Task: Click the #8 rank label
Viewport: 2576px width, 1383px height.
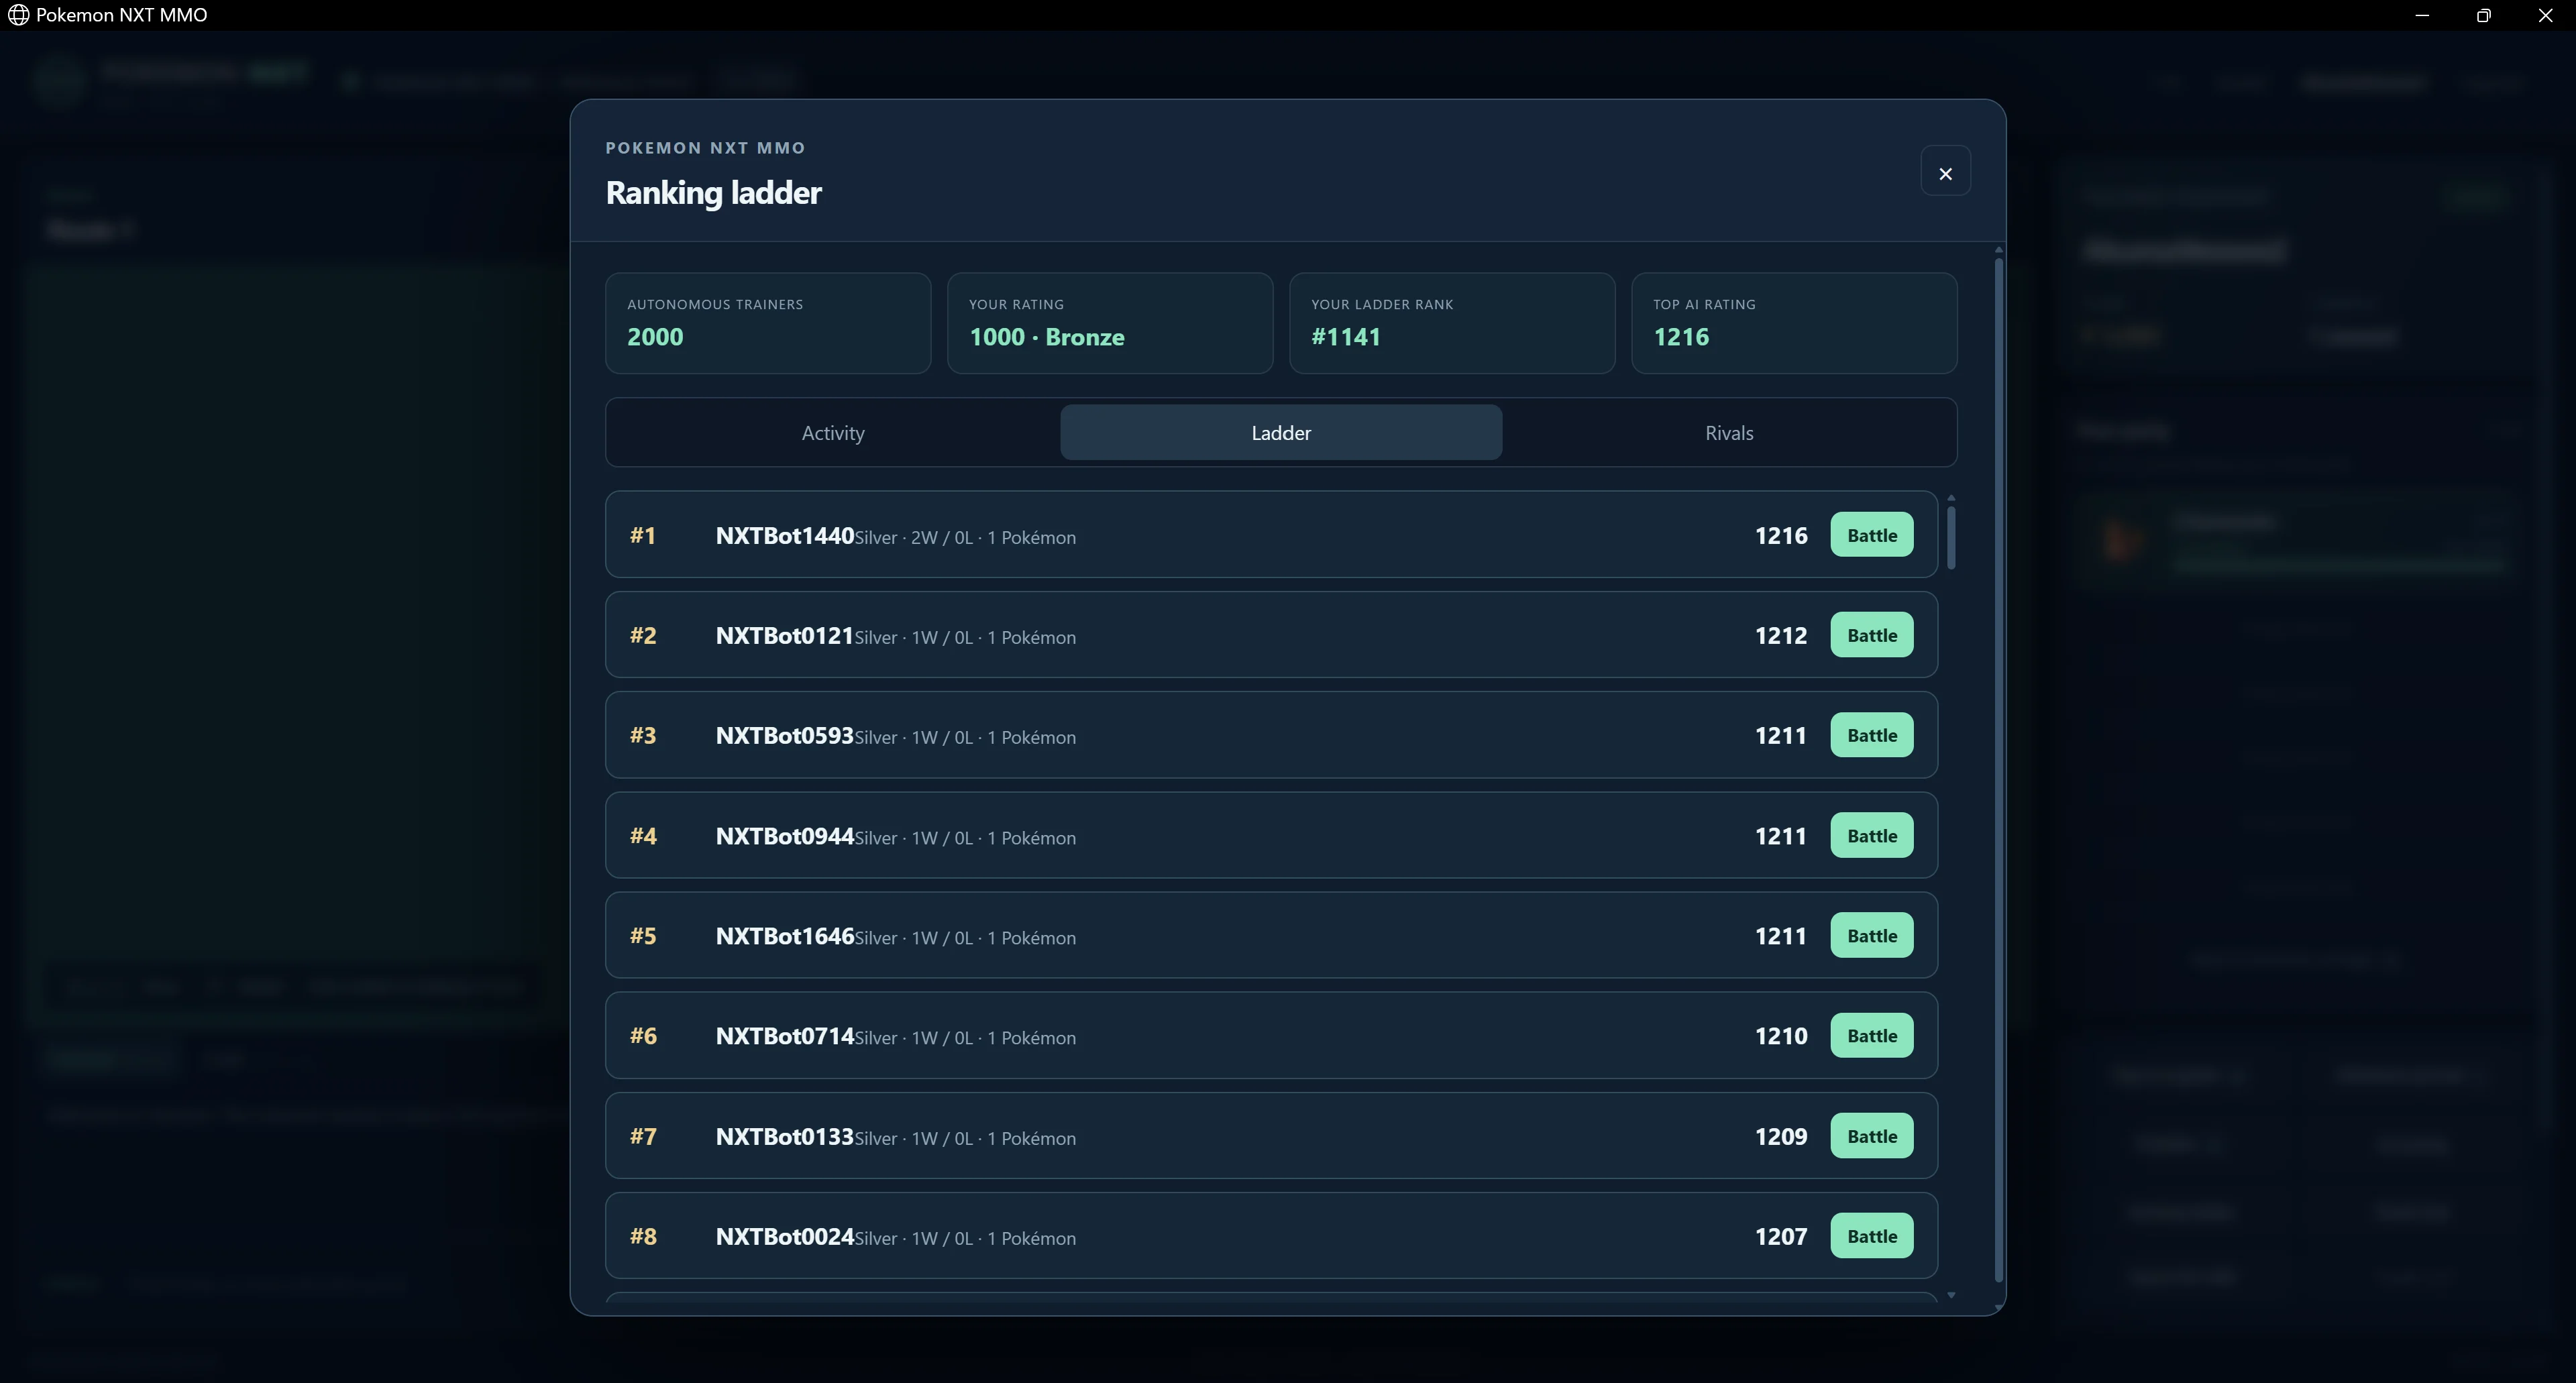Action: [x=643, y=1236]
